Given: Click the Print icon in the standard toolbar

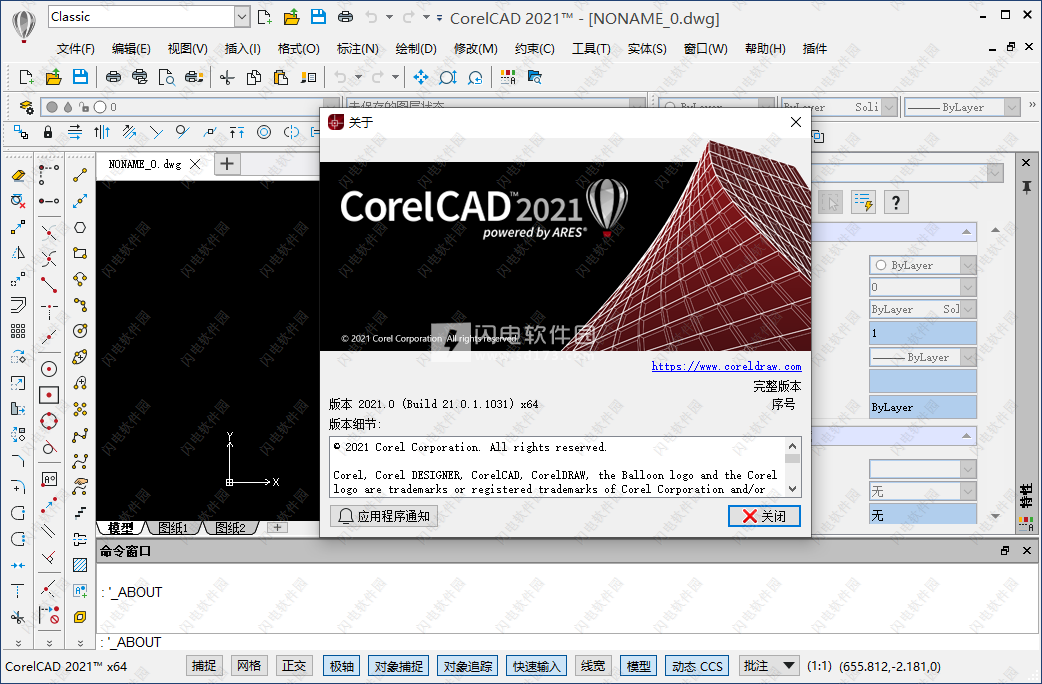Looking at the screenshot, I should 113,77.
